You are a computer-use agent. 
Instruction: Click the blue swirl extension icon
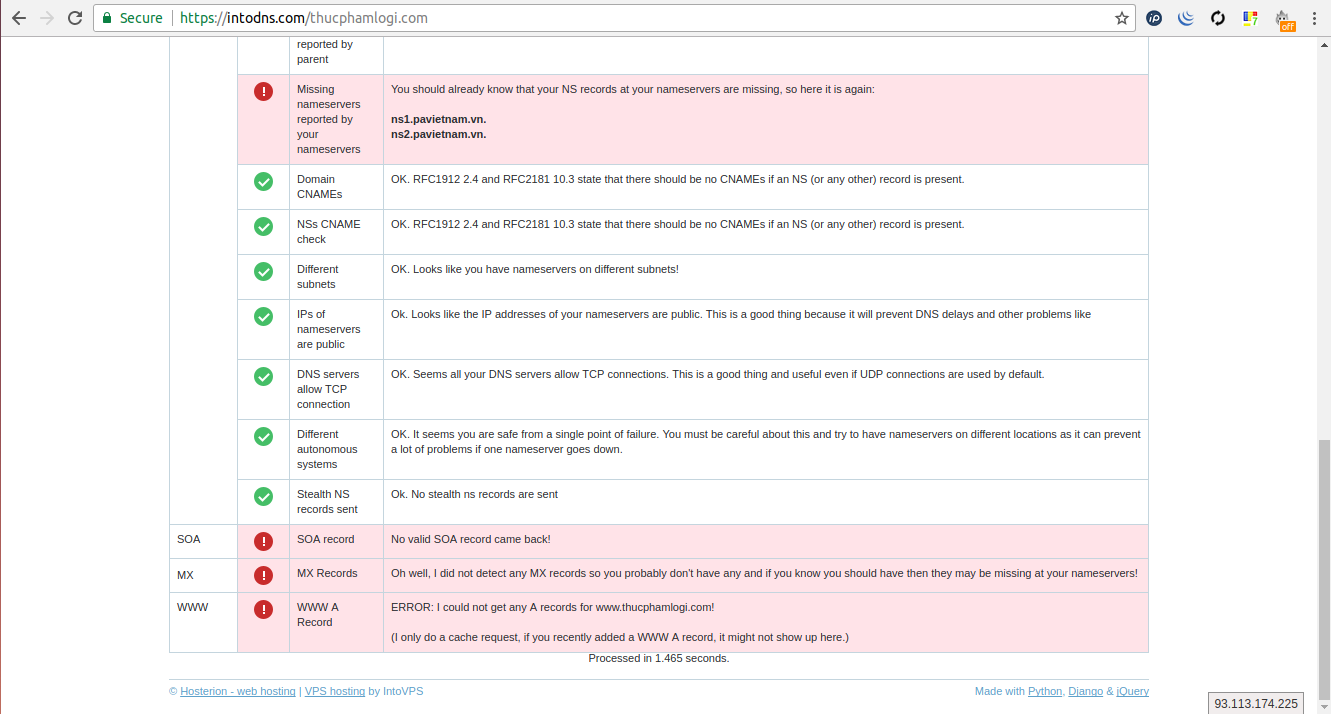coord(1186,18)
